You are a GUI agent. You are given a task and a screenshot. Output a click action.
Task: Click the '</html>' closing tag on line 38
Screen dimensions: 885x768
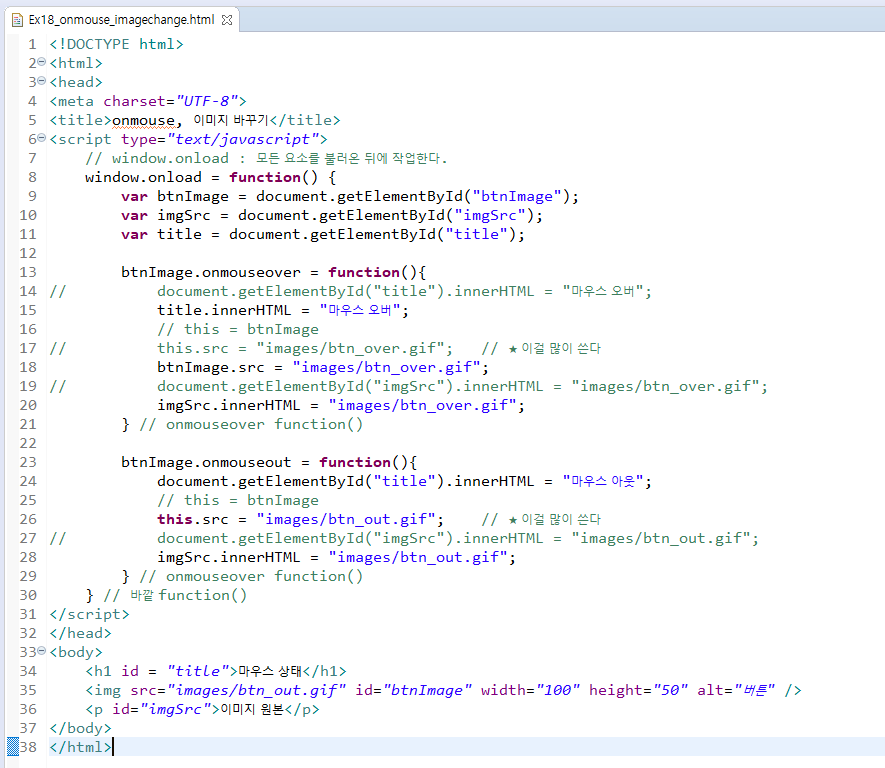(x=80, y=747)
